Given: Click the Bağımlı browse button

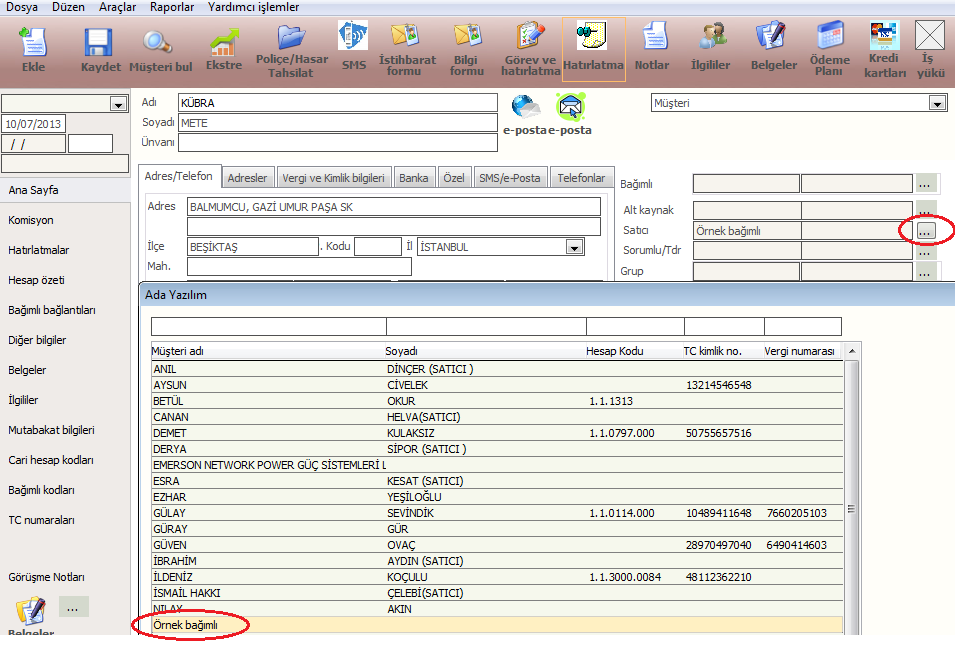Looking at the screenshot, I should point(926,184).
